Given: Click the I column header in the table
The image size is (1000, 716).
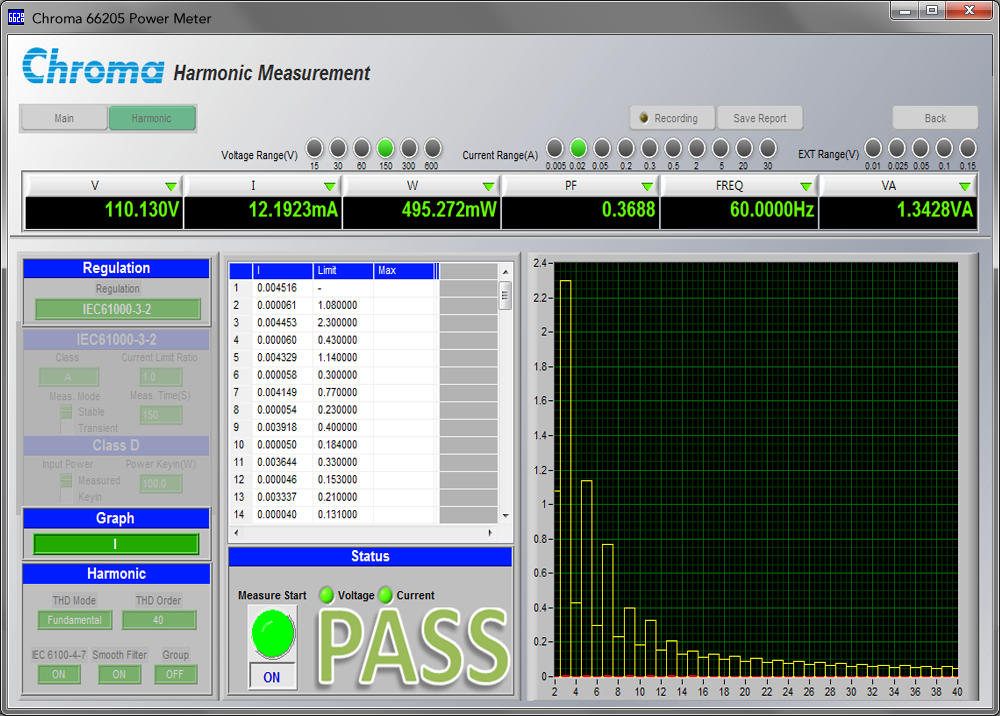Looking at the screenshot, I should pos(283,270).
